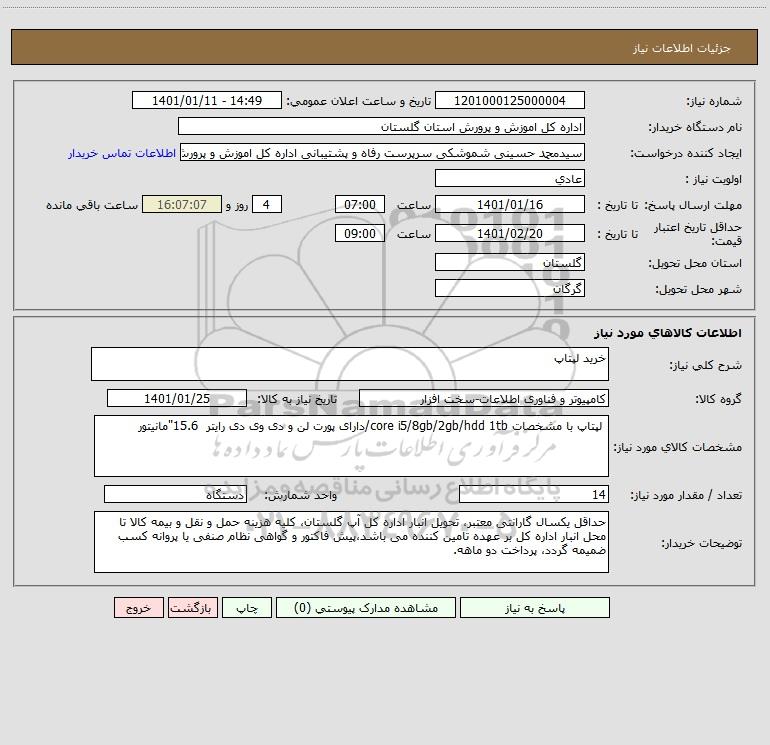Click the laptop specifications text box
This screenshot has width=770, height=745.
351,446
